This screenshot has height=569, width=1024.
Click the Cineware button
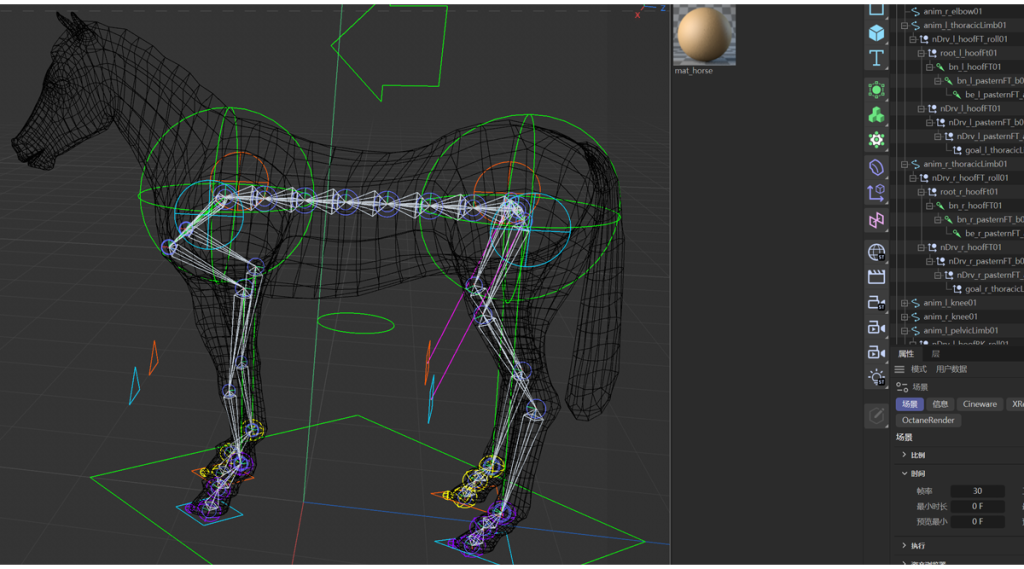pos(979,404)
